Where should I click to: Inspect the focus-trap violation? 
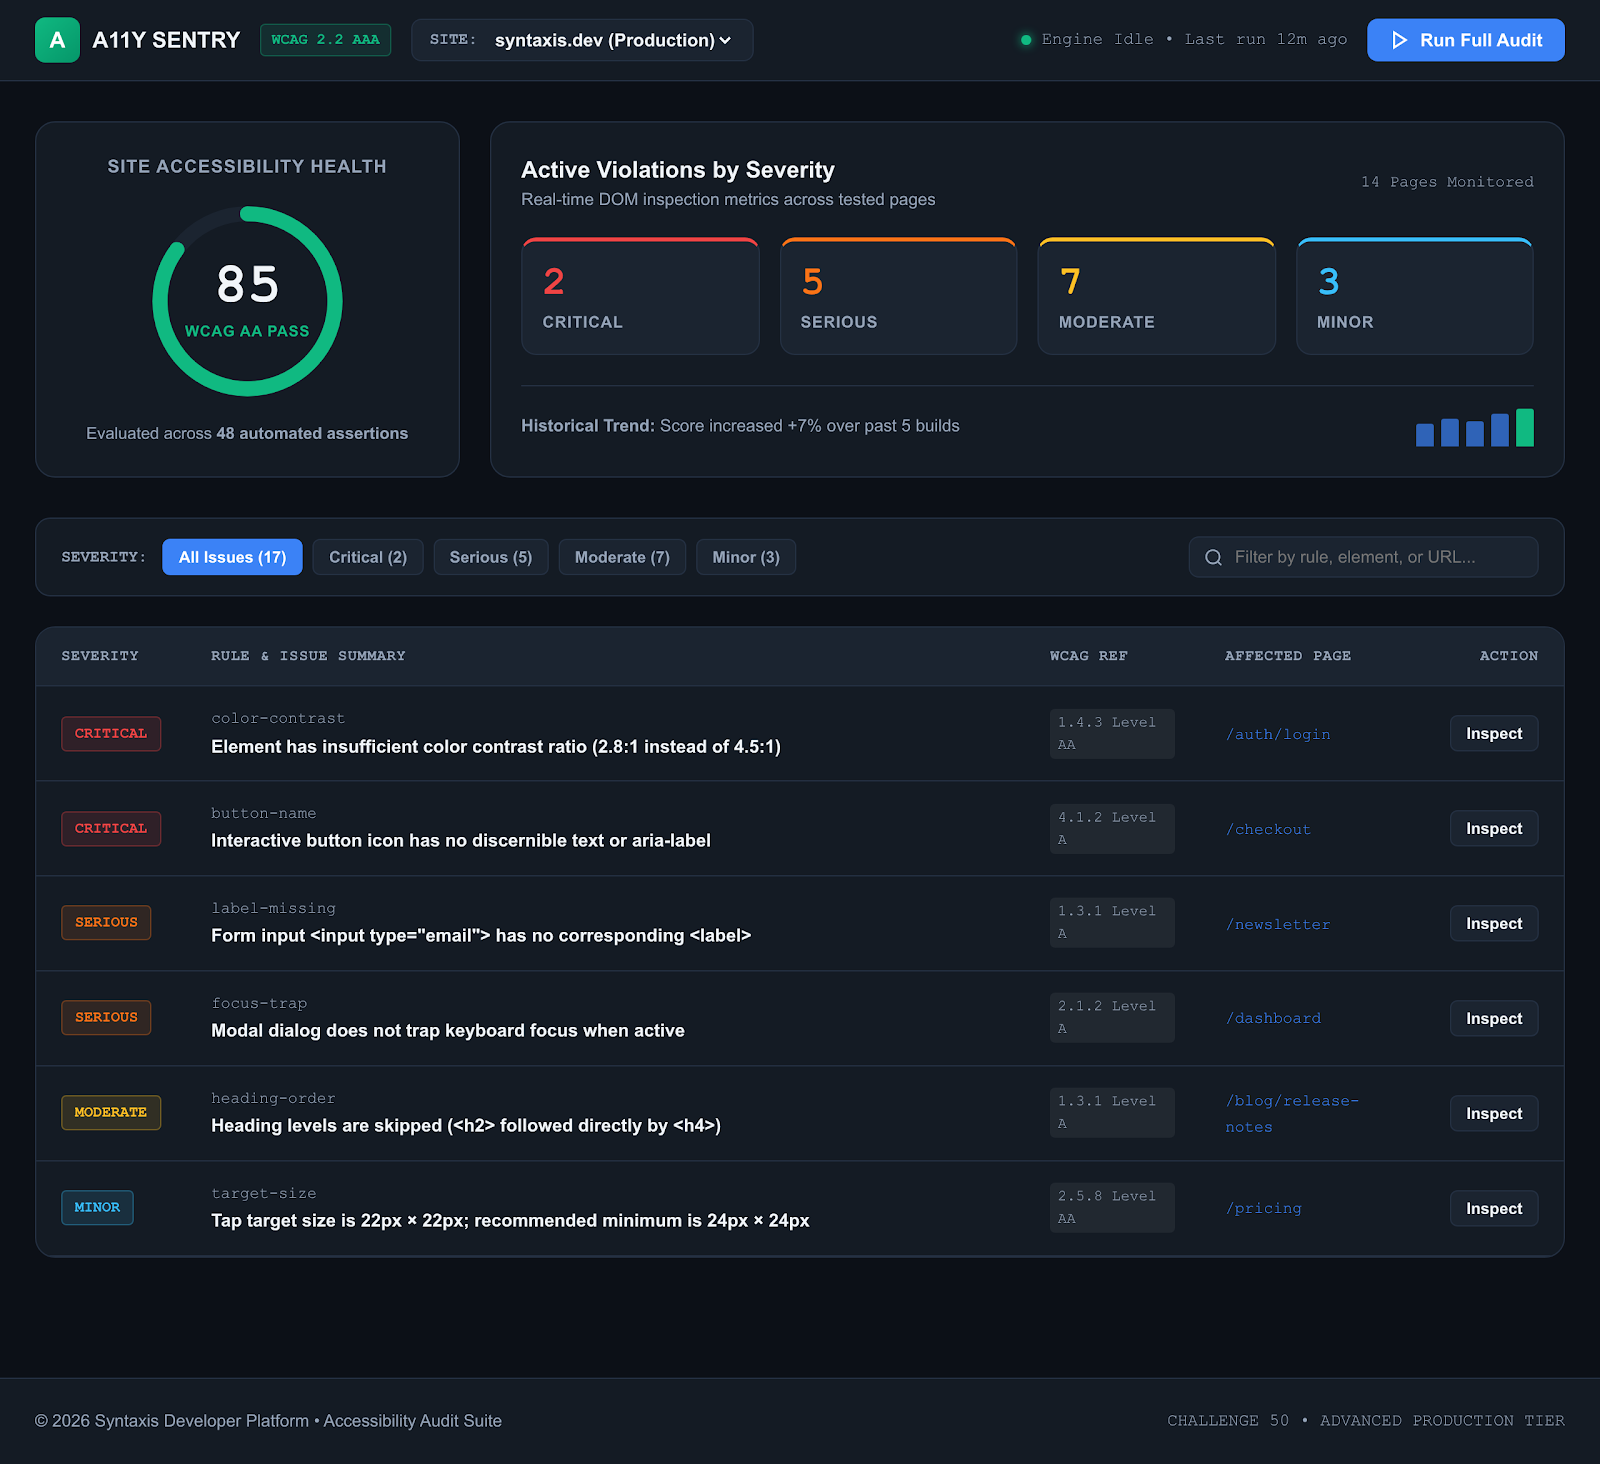tap(1494, 1019)
